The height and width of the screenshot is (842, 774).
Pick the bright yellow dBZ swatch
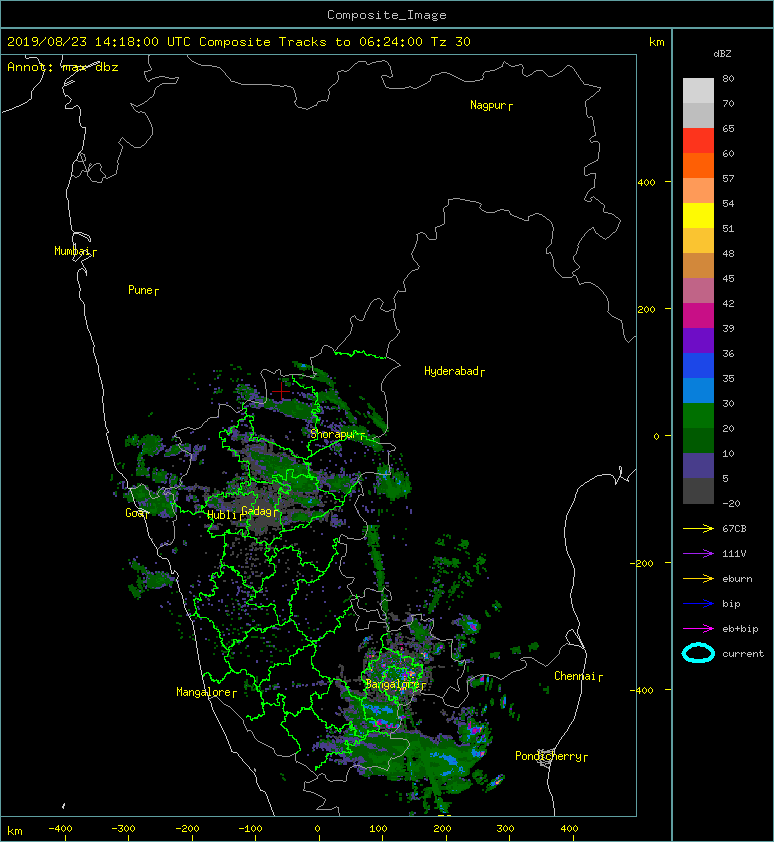pos(698,215)
